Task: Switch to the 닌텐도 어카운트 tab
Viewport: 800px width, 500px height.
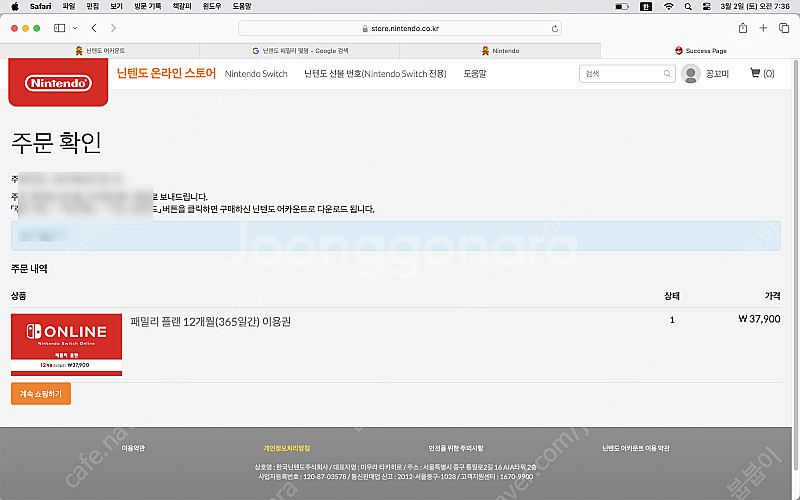Action: [100, 51]
